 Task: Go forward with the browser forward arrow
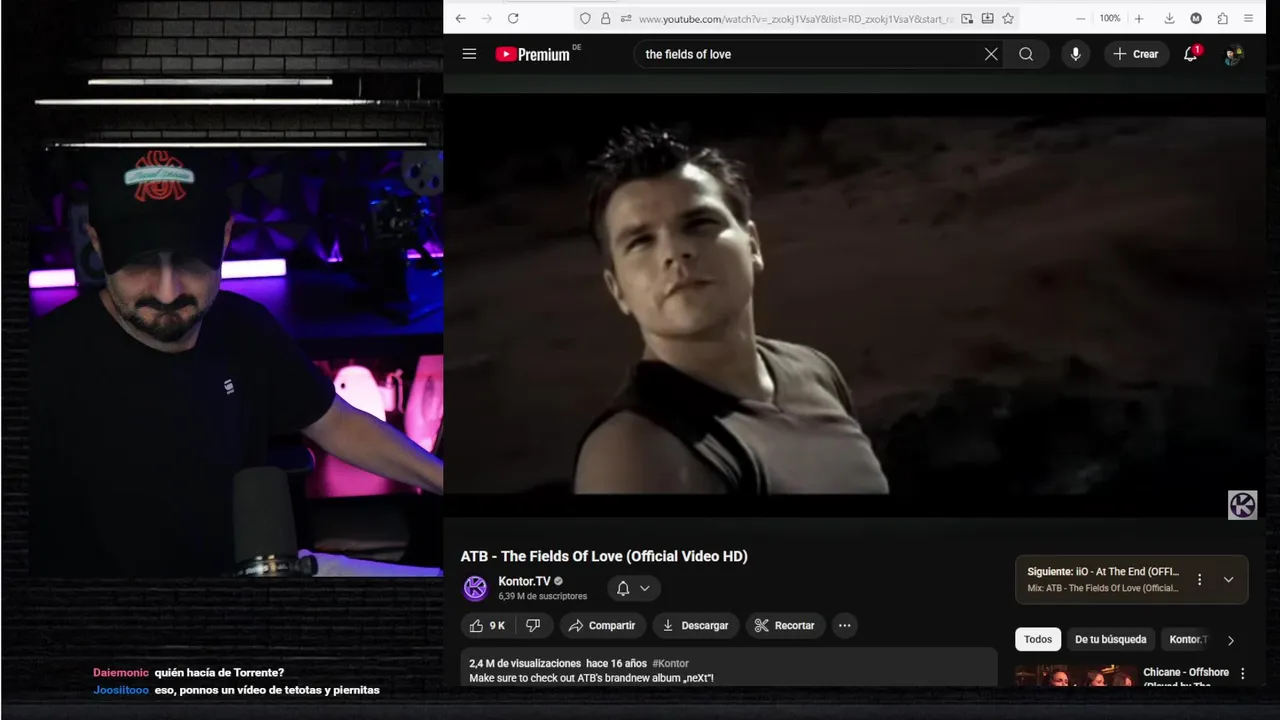pyautogui.click(x=487, y=18)
